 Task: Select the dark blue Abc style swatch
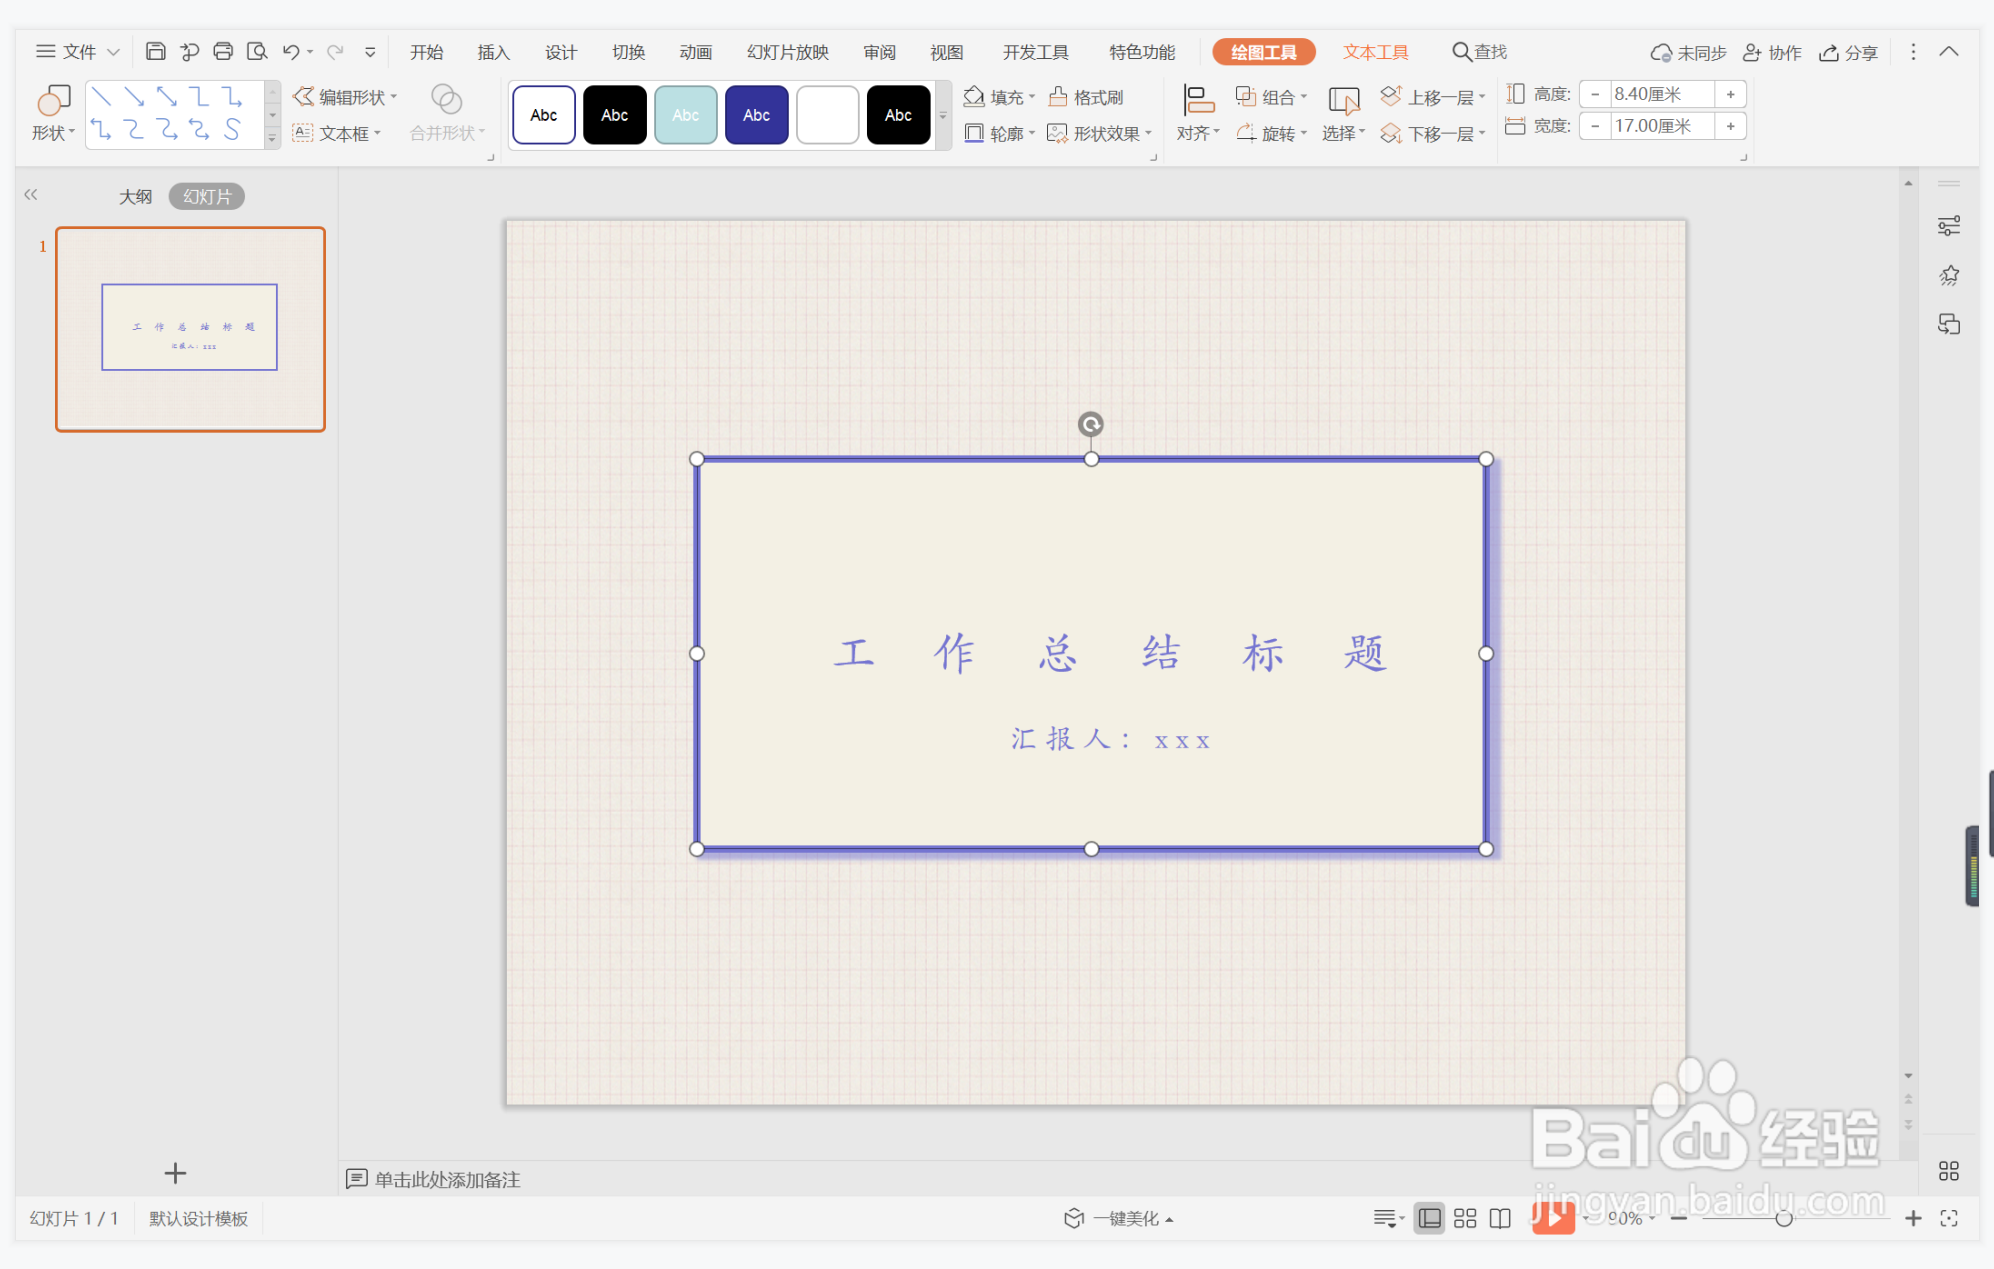pyautogui.click(x=756, y=115)
